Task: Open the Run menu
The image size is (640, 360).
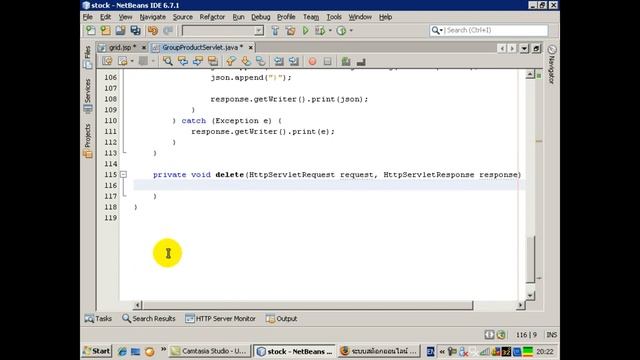Action: (x=238, y=17)
